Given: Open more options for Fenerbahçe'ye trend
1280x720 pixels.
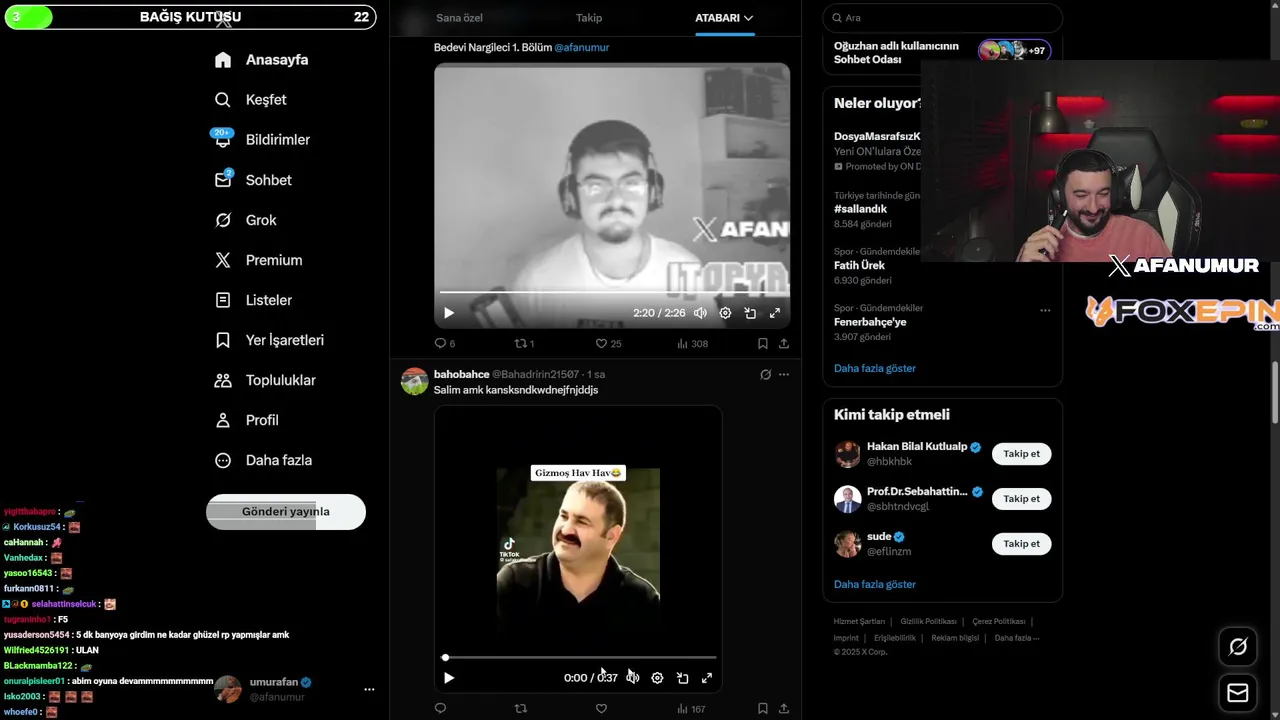Looking at the screenshot, I should click(x=1045, y=310).
